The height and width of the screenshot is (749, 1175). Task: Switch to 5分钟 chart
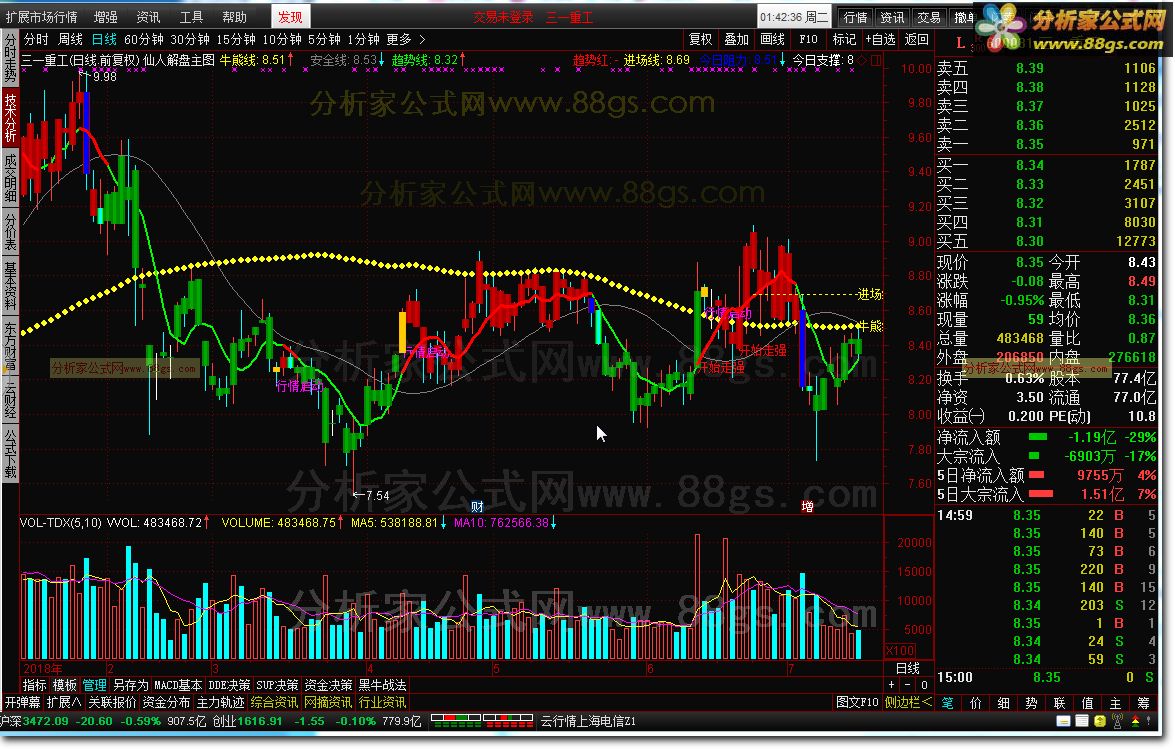(324, 39)
